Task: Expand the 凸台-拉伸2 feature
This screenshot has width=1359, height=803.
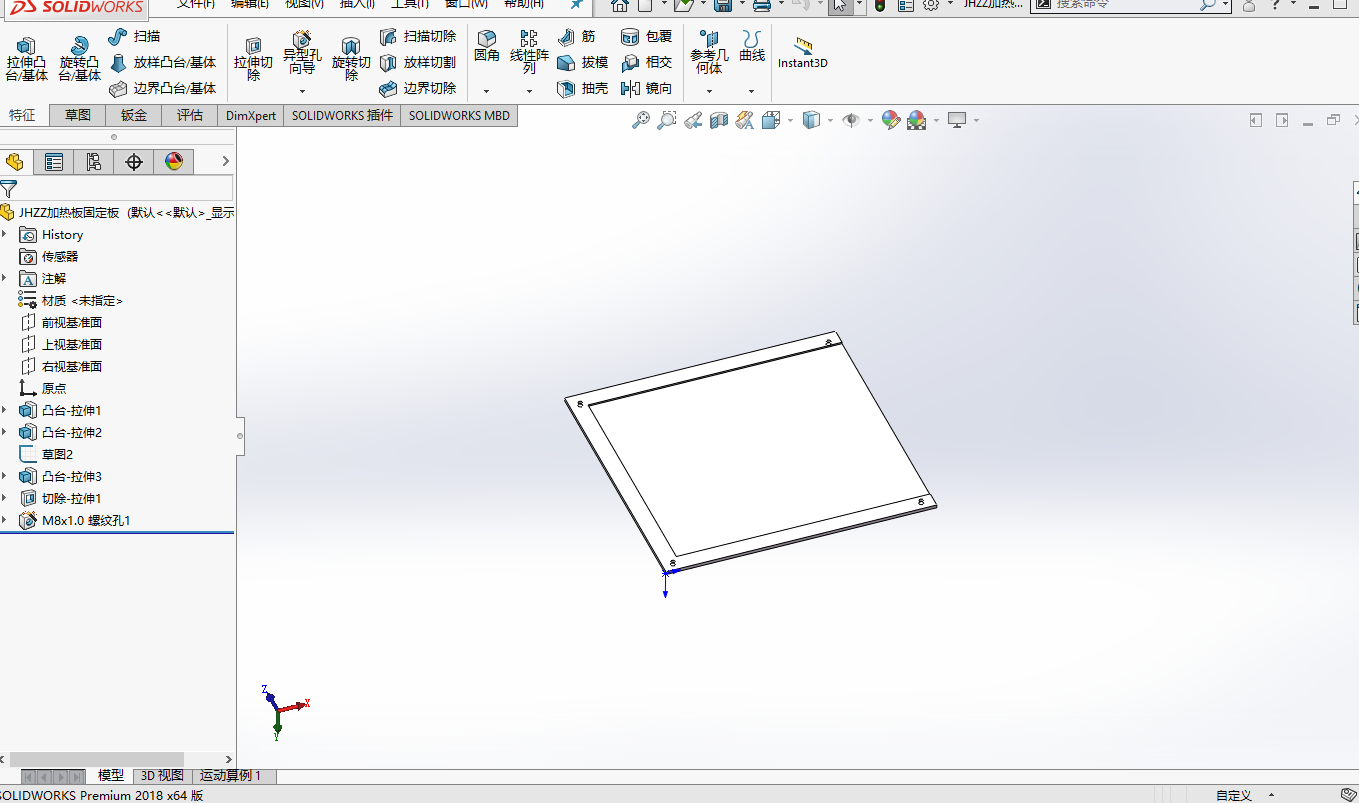Action: point(5,433)
